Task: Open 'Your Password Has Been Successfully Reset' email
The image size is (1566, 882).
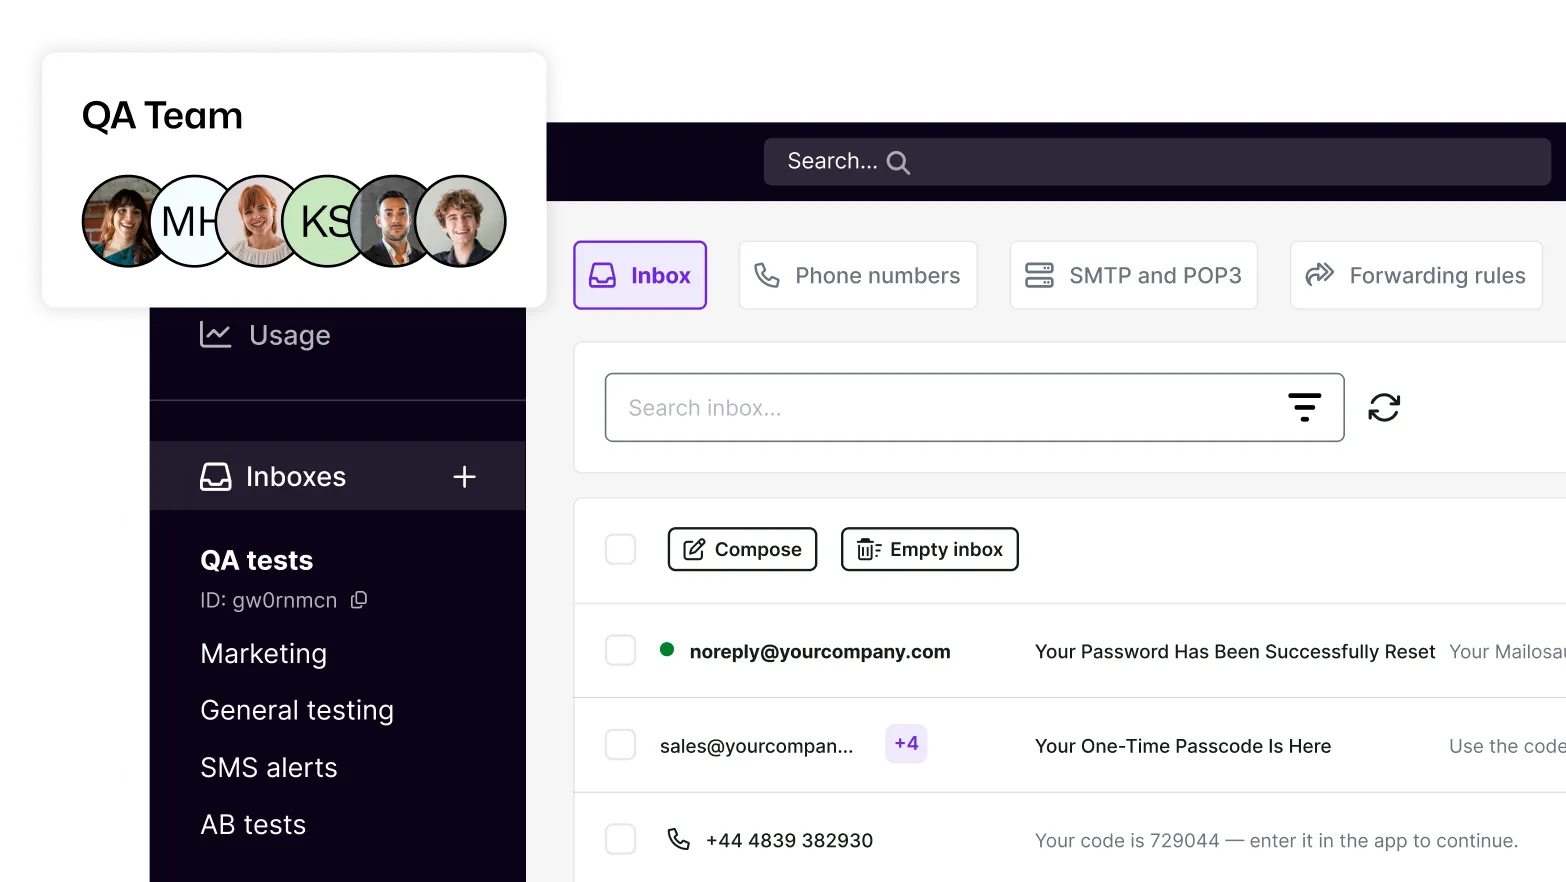Action: click(x=1235, y=651)
